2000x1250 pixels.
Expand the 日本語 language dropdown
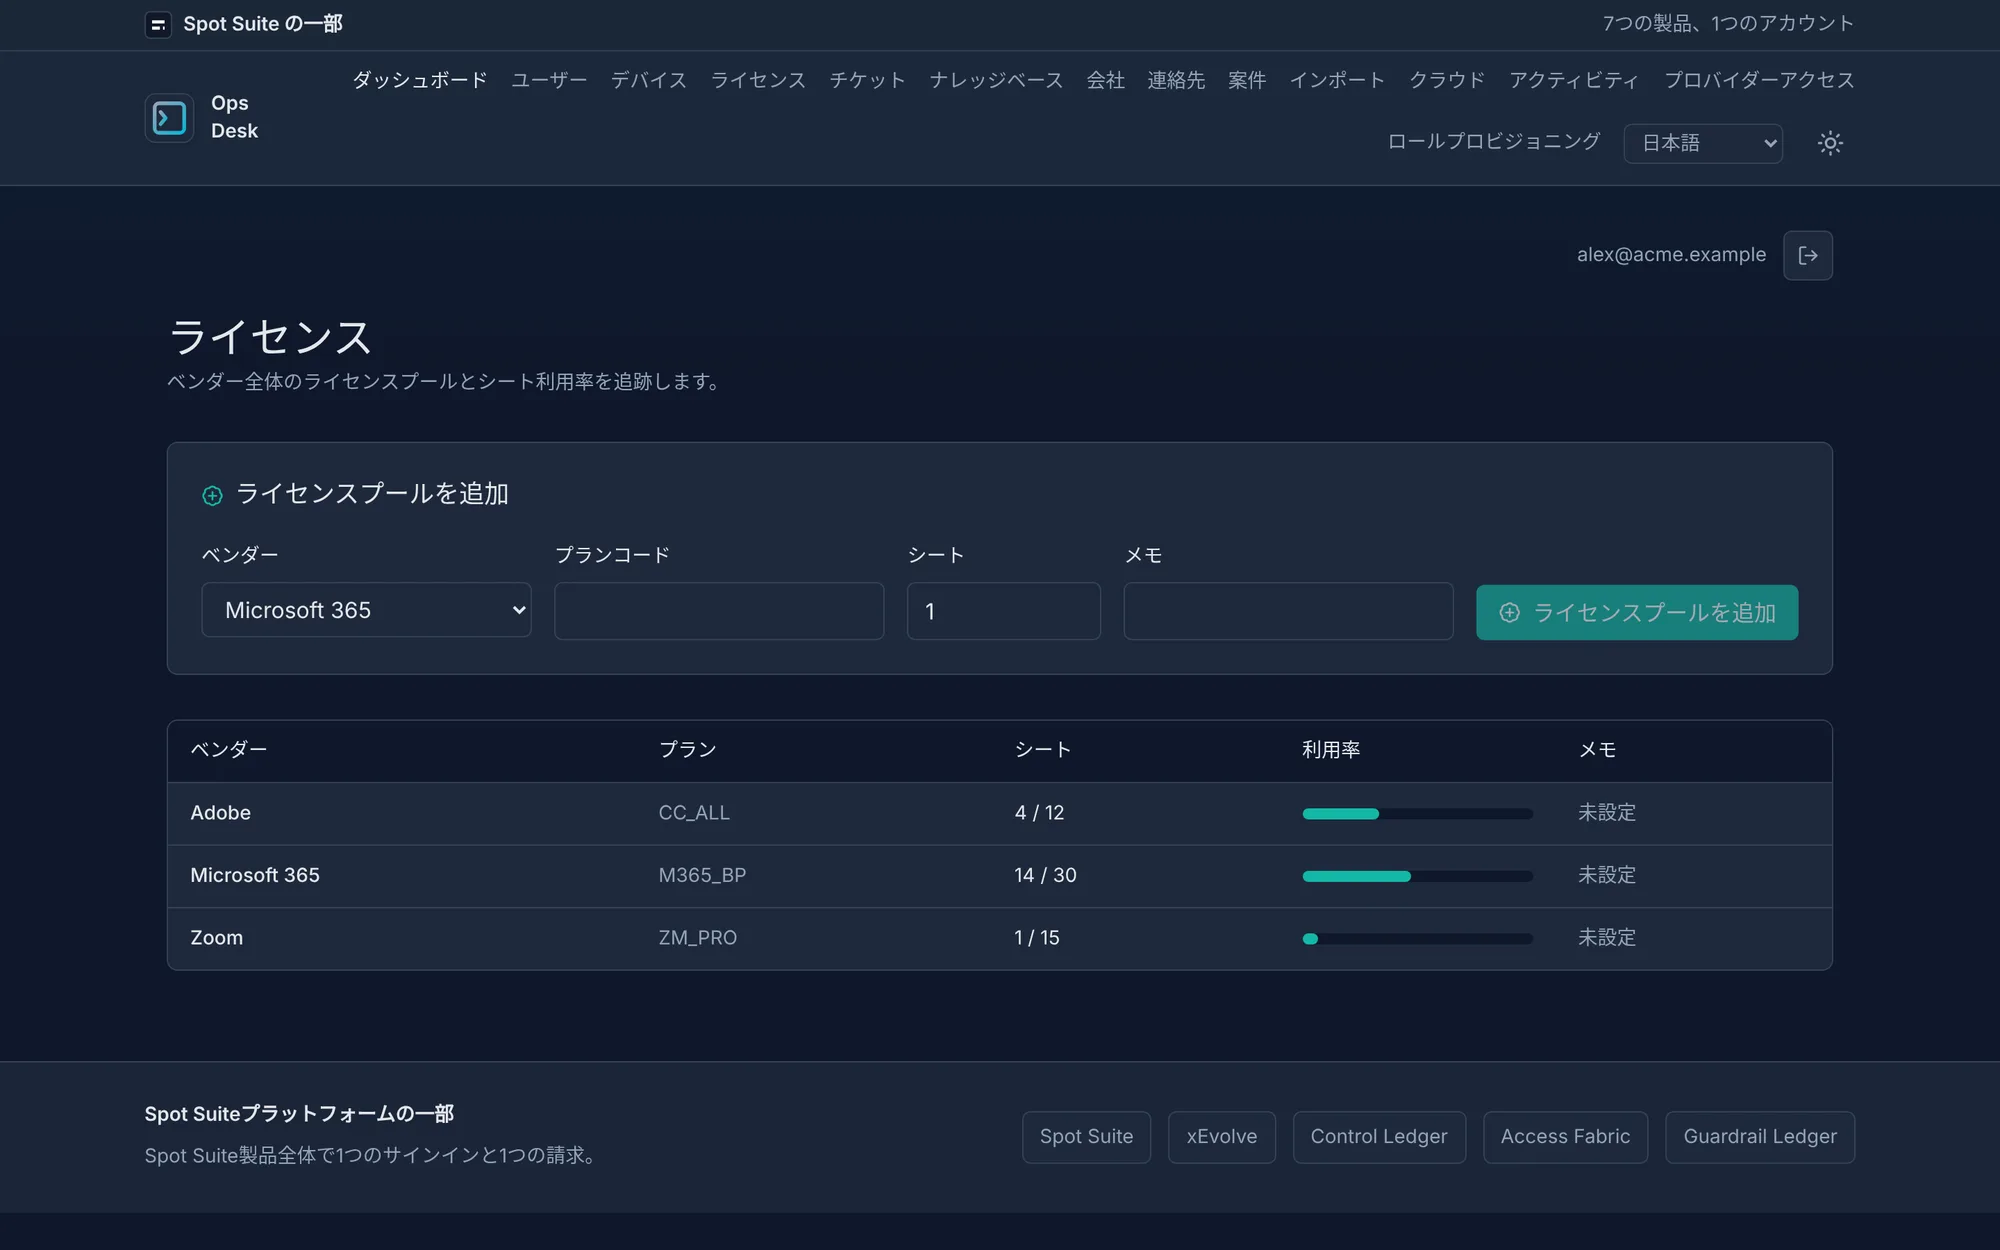point(1703,143)
